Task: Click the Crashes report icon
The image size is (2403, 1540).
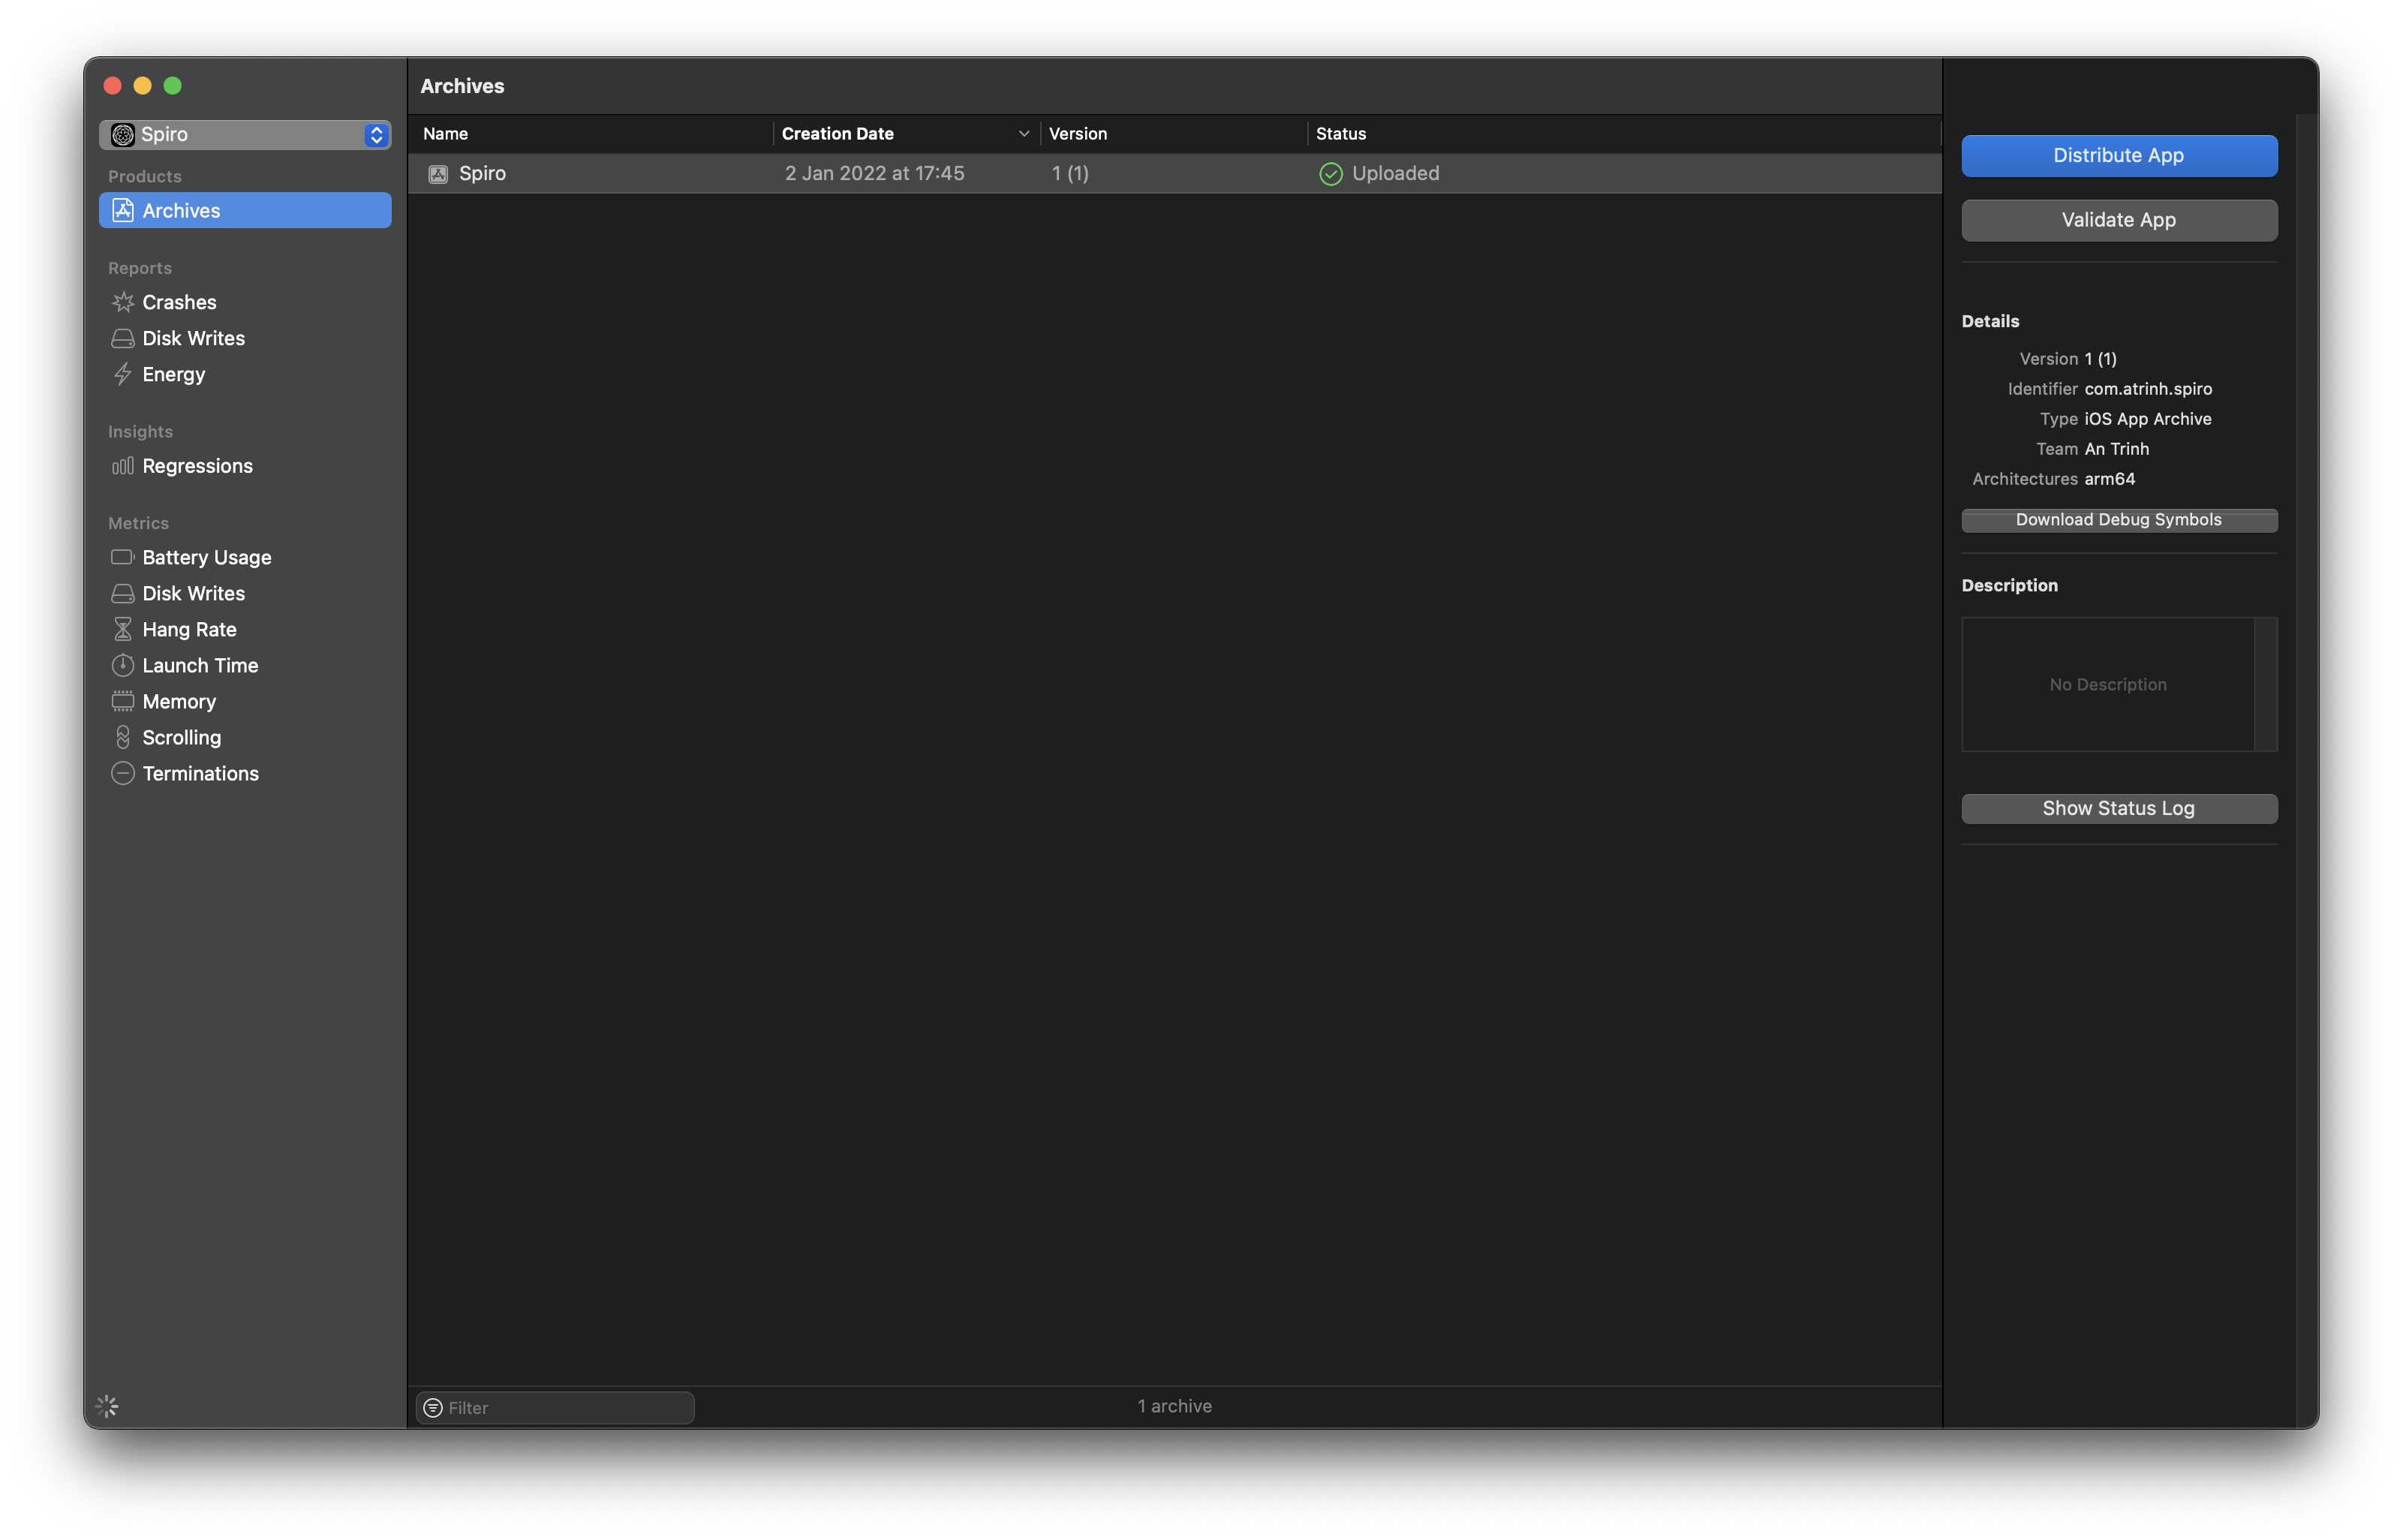Action: click(121, 302)
